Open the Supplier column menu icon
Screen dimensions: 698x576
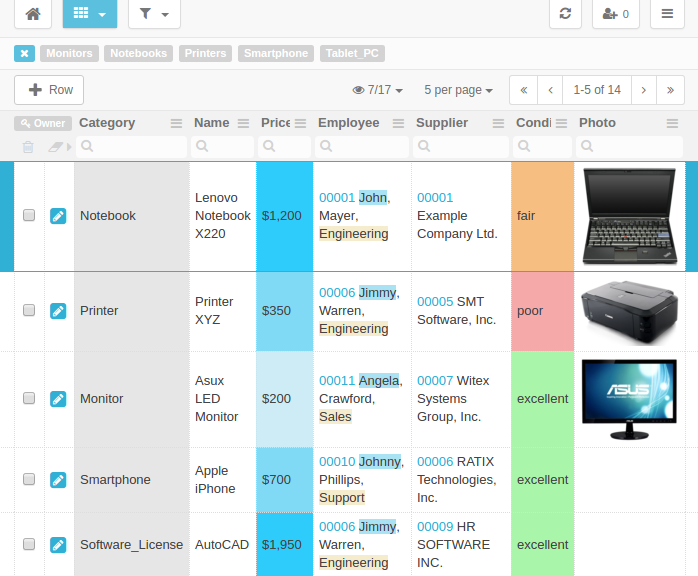(x=498, y=123)
